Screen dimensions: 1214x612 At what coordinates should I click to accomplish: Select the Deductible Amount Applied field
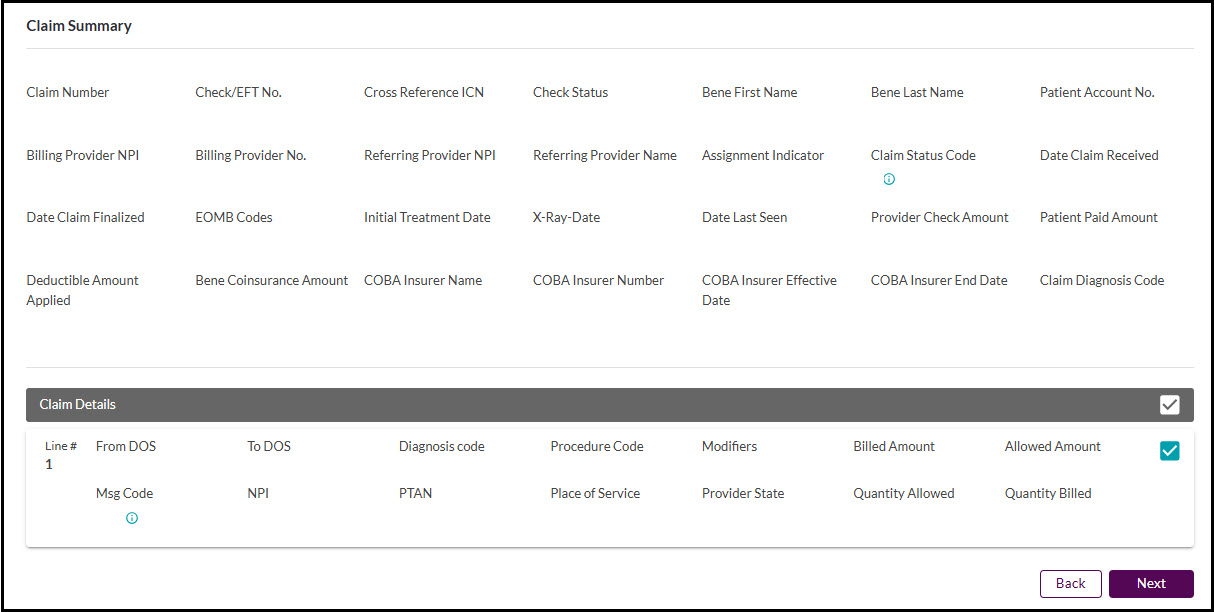[82, 290]
